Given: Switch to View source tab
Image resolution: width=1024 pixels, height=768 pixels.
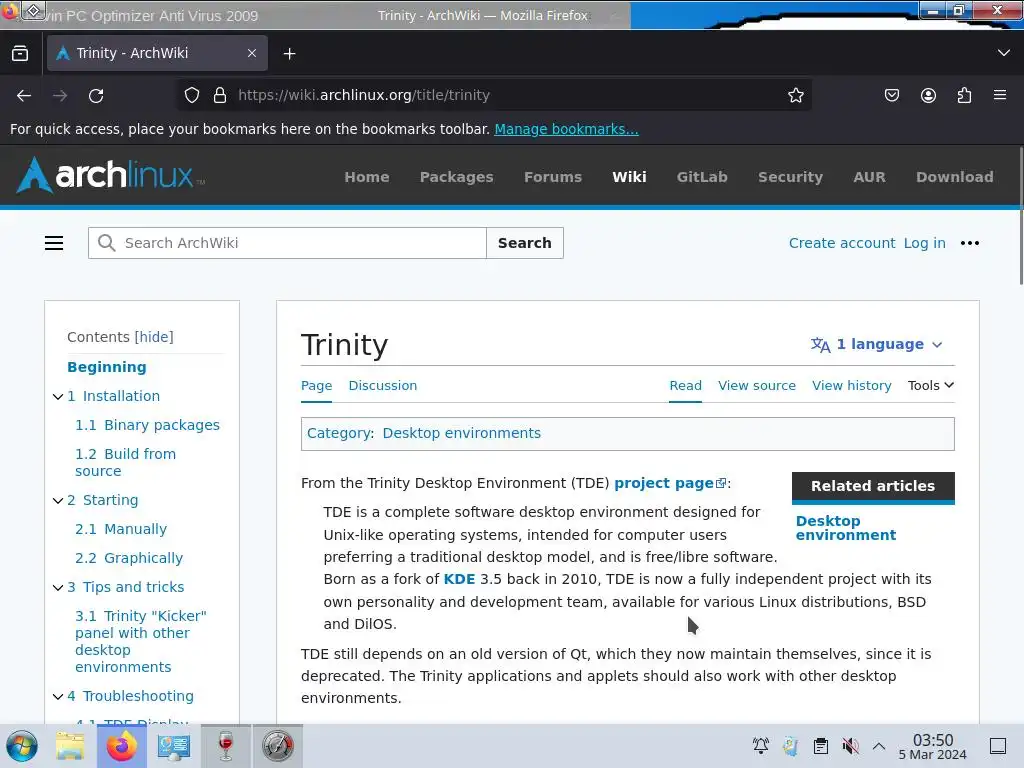Looking at the screenshot, I should [x=757, y=385].
